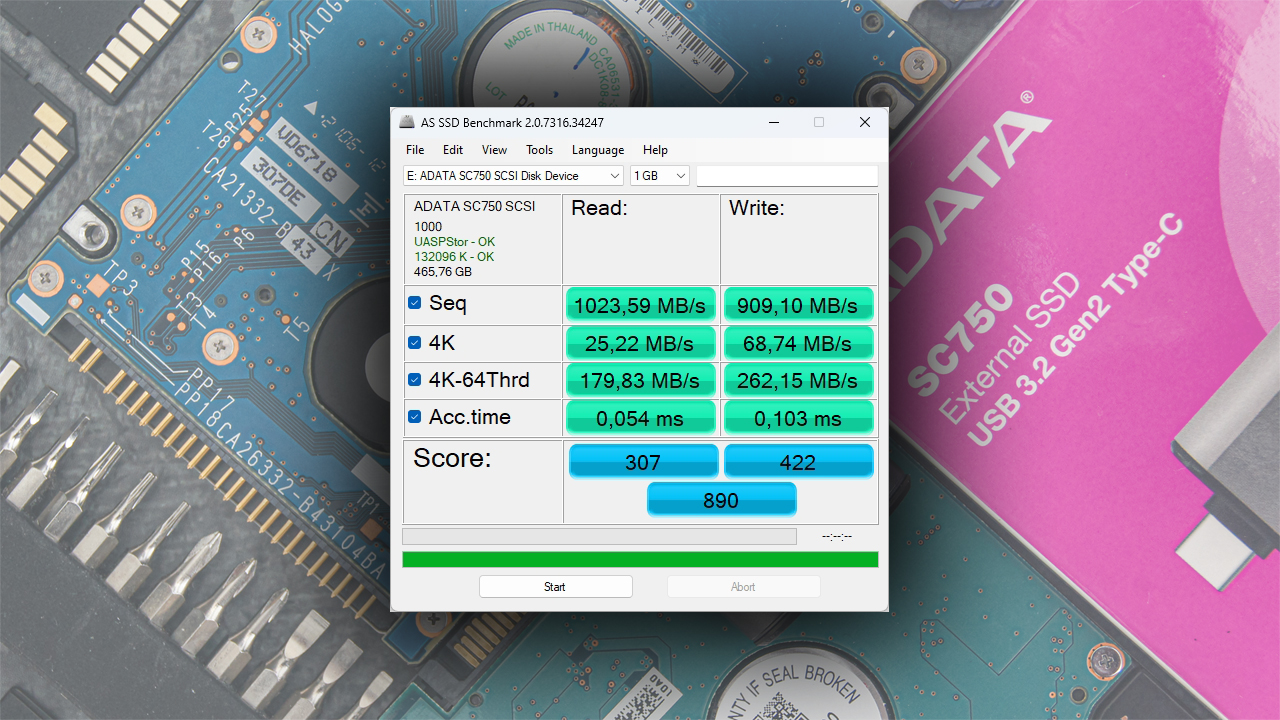Open the Tools menu
This screenshot has width=1280, height=720.
(x=539, y=150)
